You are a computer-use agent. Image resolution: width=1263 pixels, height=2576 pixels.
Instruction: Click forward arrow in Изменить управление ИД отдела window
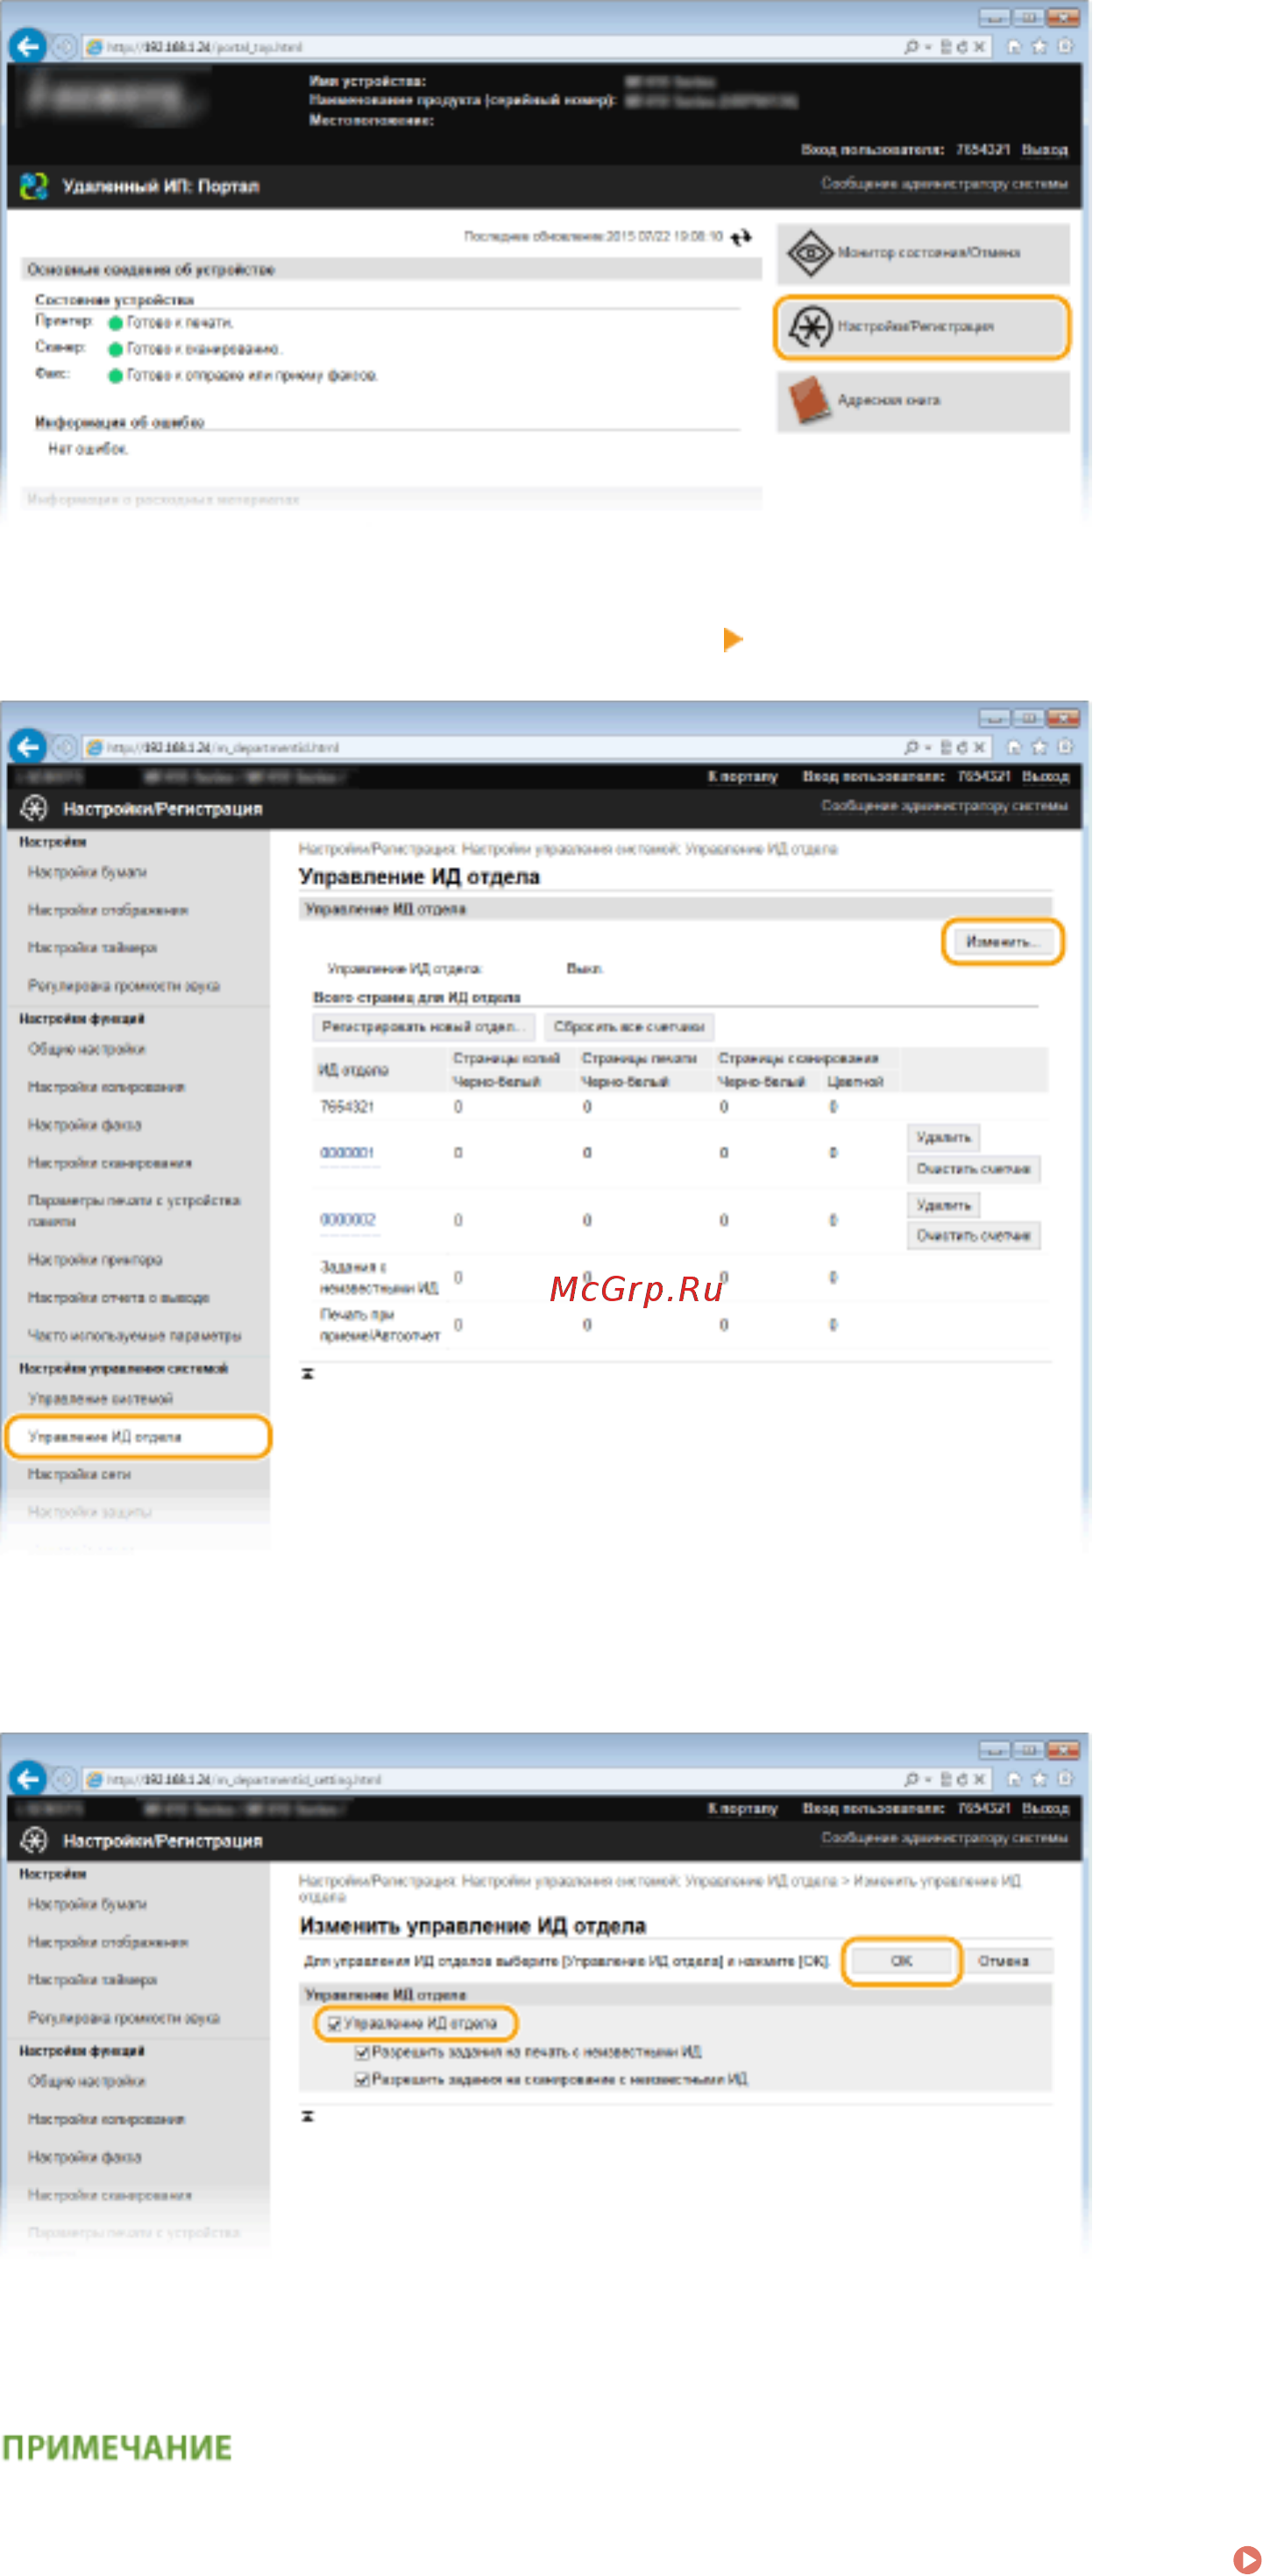[x=64, y=1779]
